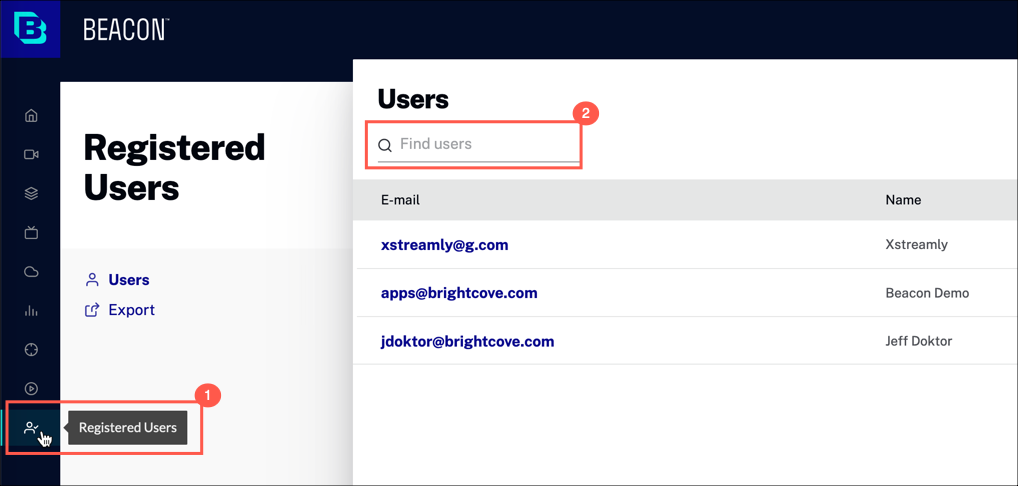Select the stacked layers sidebar icon

tap(31, 194)
